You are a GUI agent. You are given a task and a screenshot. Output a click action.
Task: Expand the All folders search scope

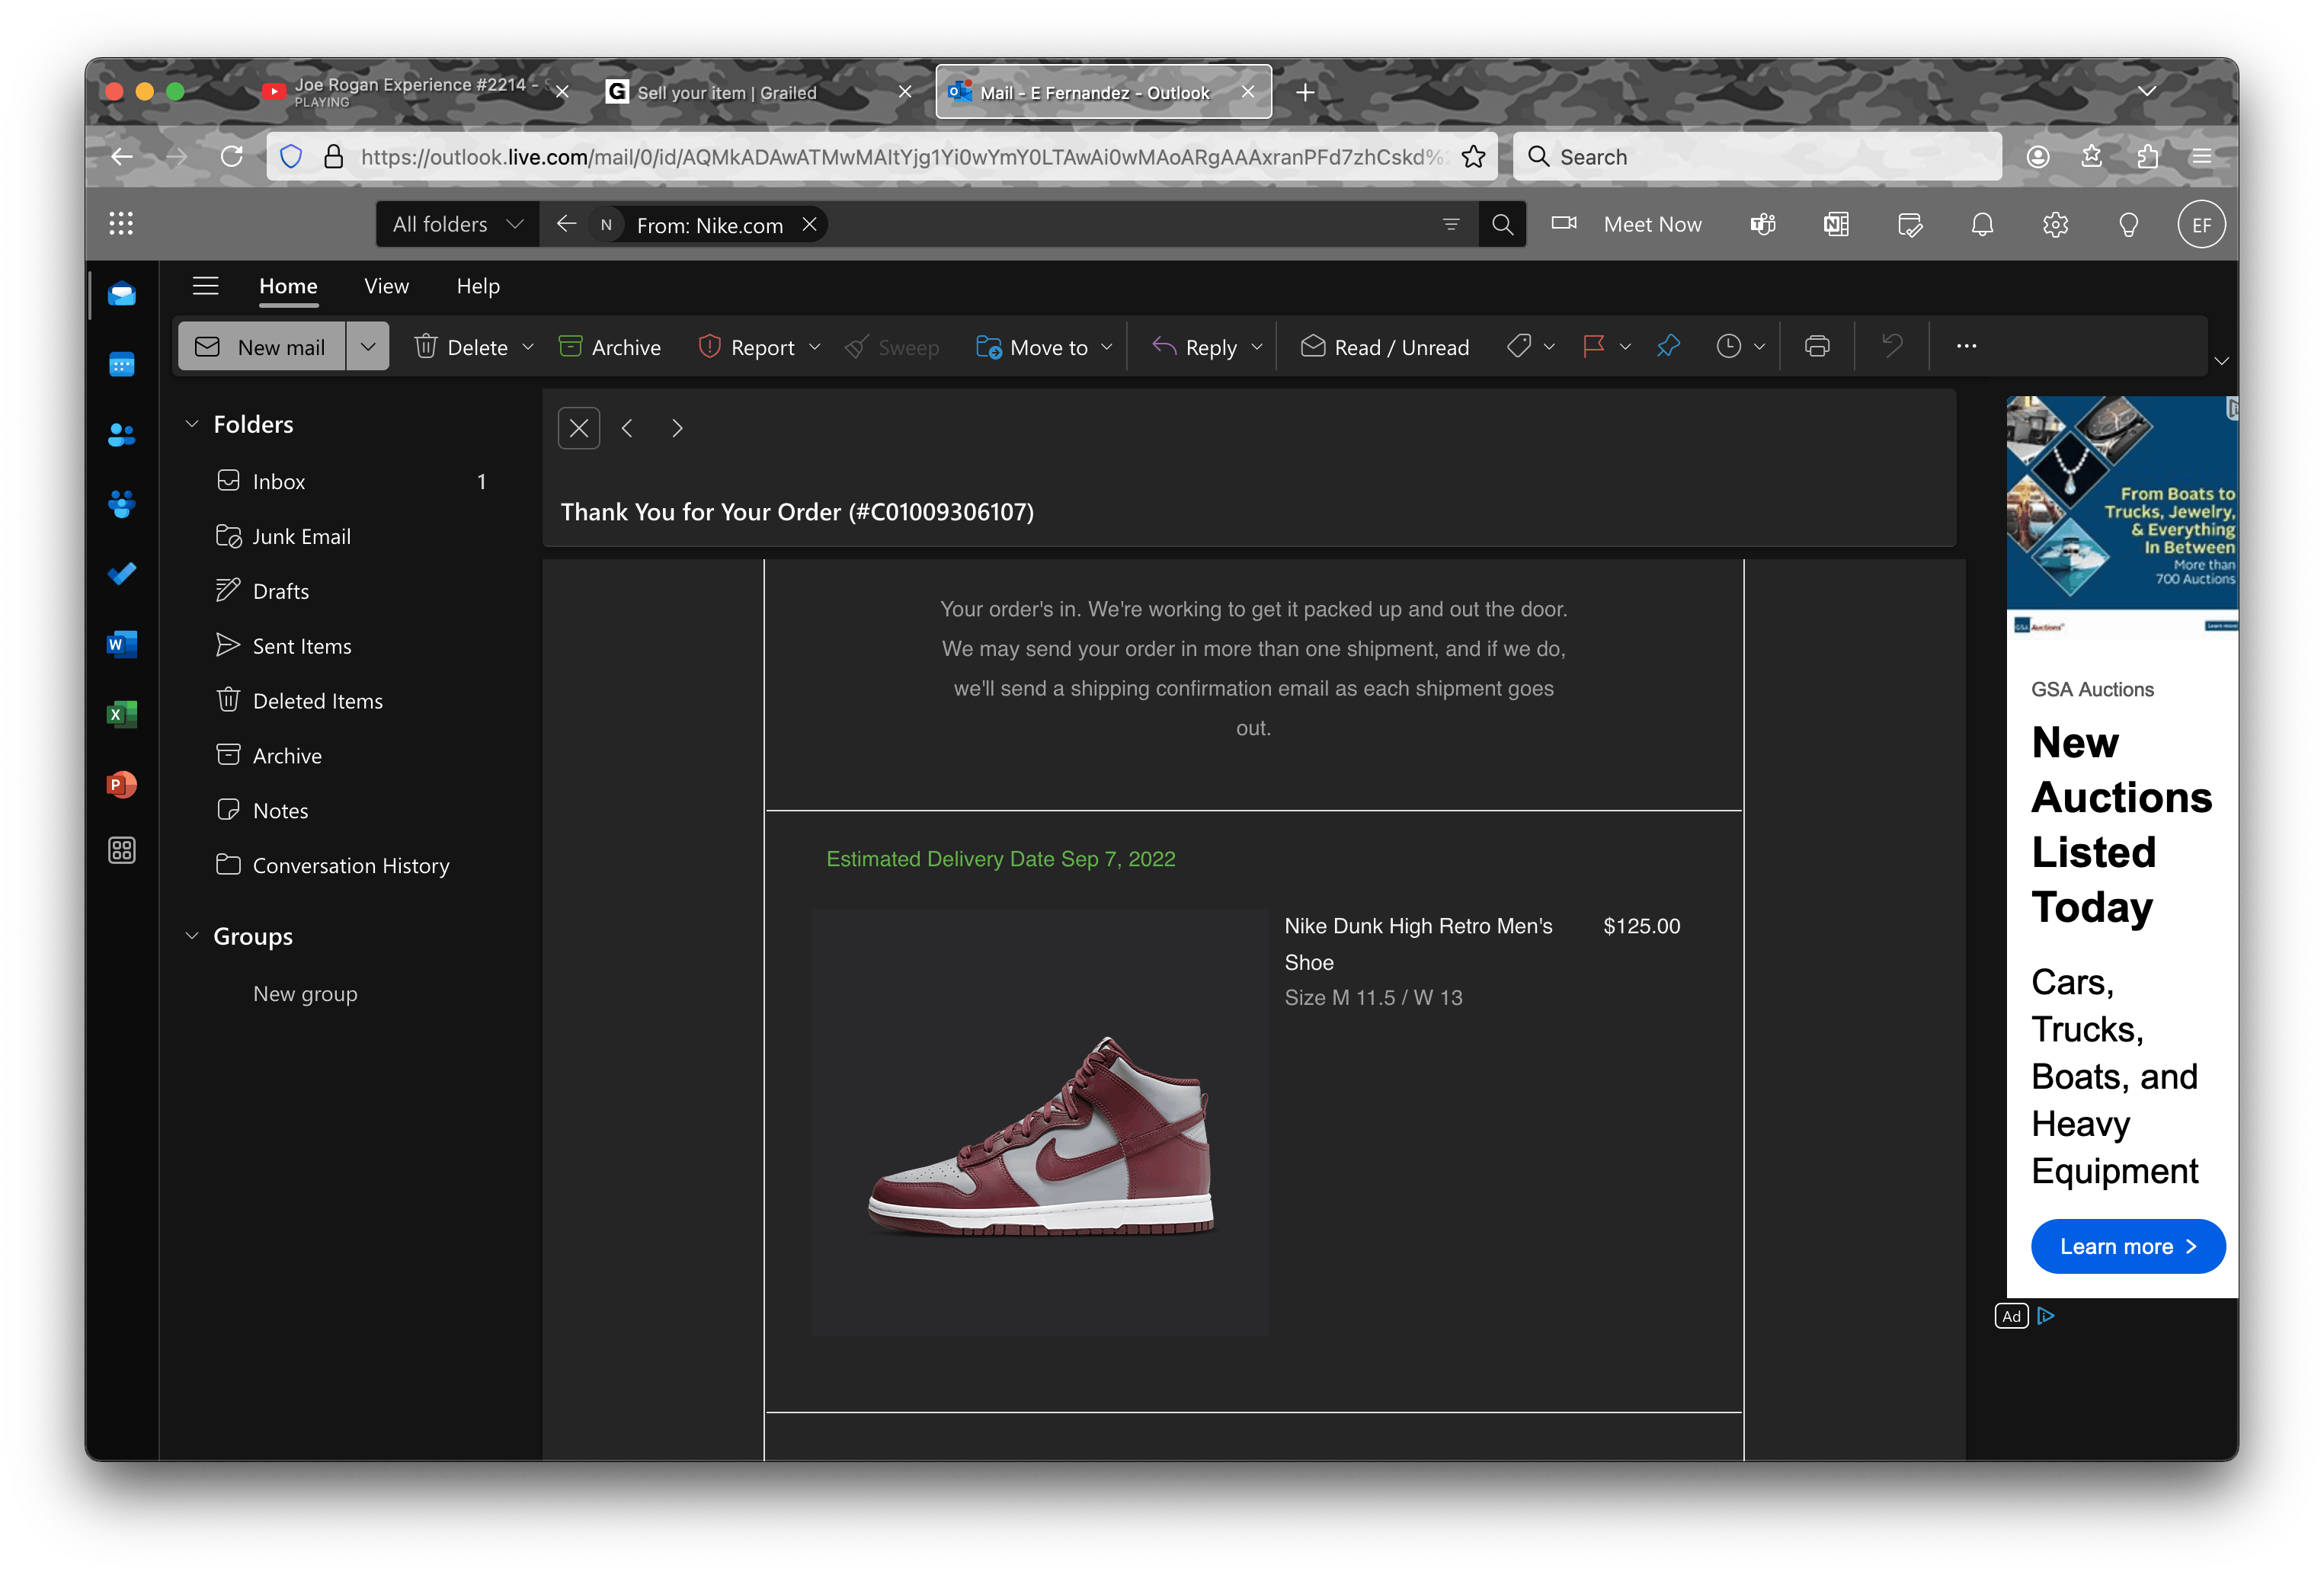458,225
